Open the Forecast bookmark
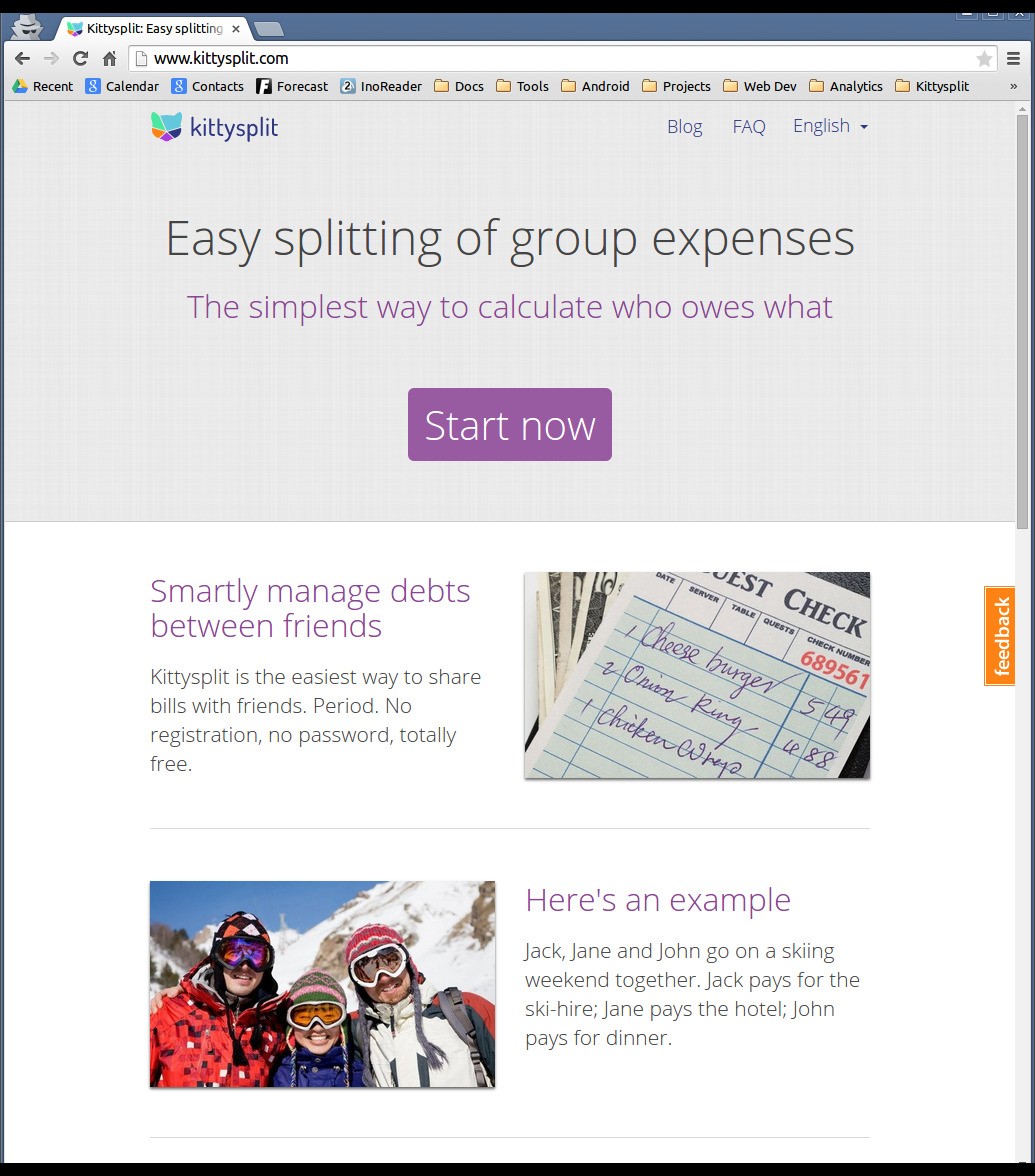1035x1176 pixels. 292,86
